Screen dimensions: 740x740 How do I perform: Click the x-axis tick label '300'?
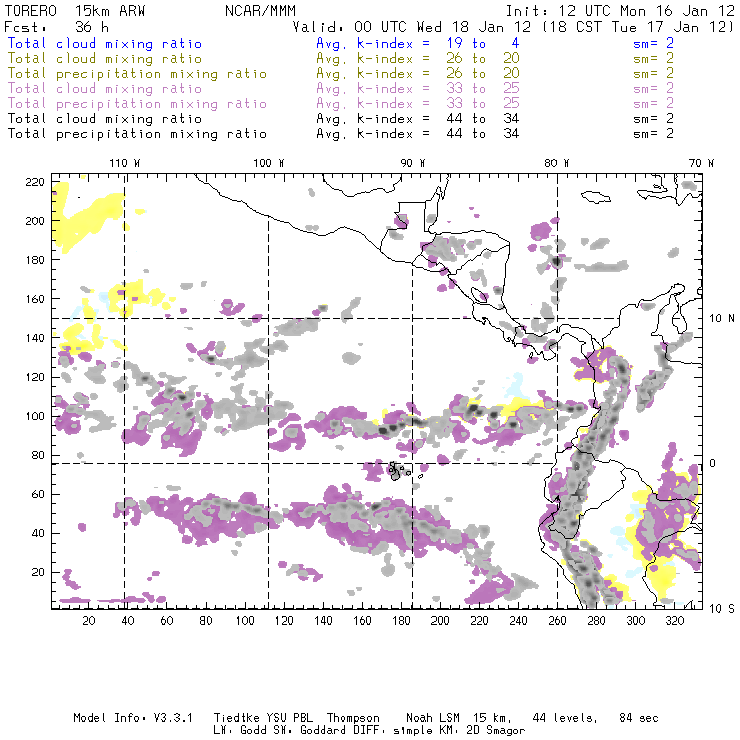[x=636, y=621]
